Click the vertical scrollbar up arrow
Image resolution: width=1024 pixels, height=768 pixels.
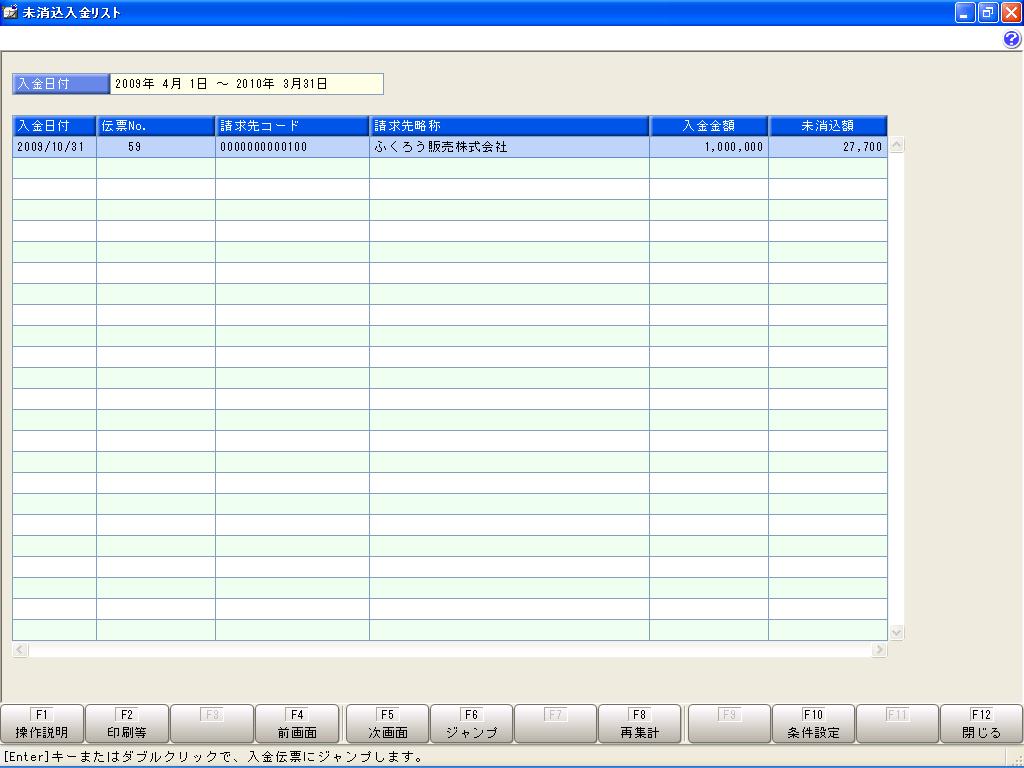(x=897, y=146)
